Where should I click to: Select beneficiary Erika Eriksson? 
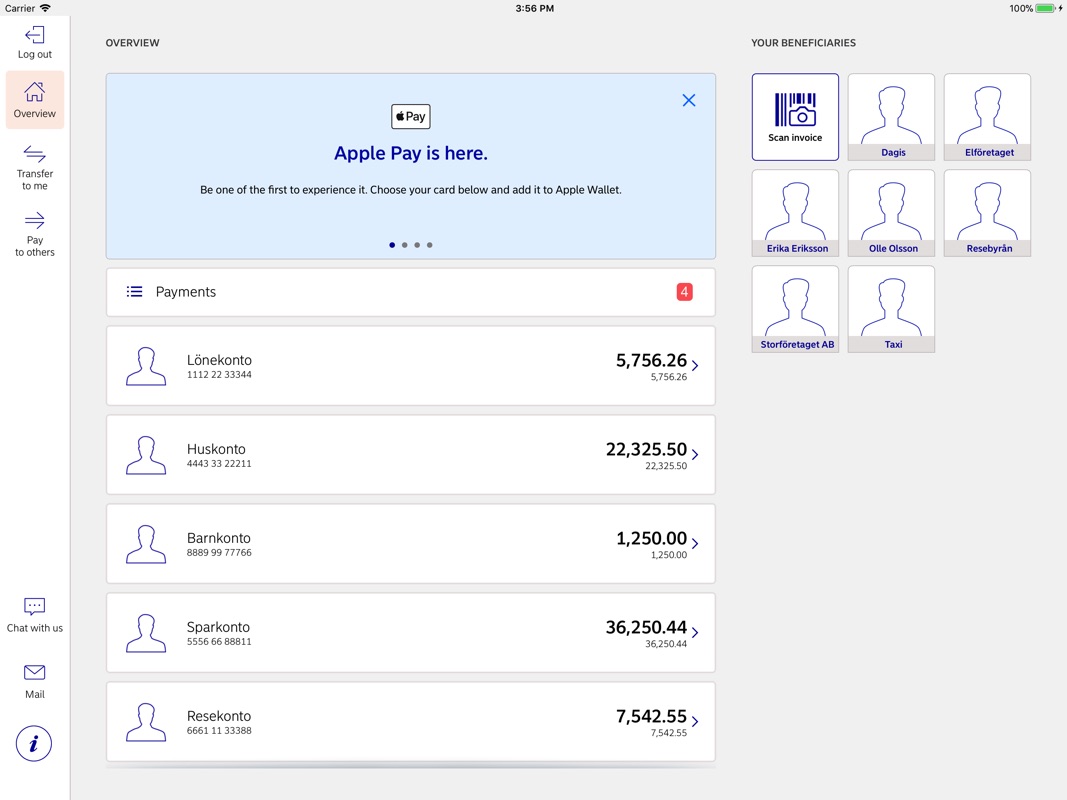pos(795,212)
